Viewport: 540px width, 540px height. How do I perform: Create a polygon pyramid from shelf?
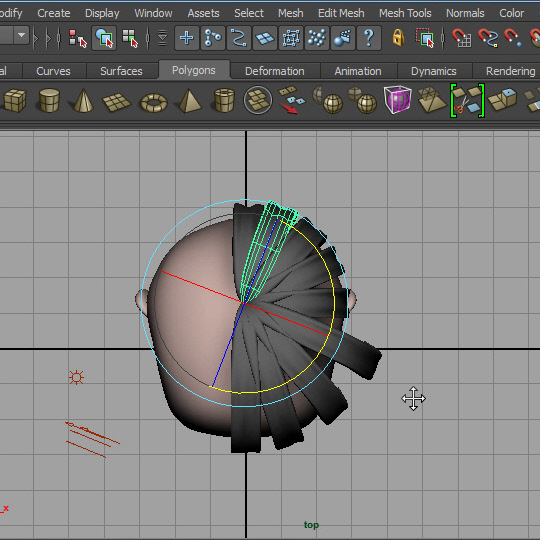tap(189, 101)
